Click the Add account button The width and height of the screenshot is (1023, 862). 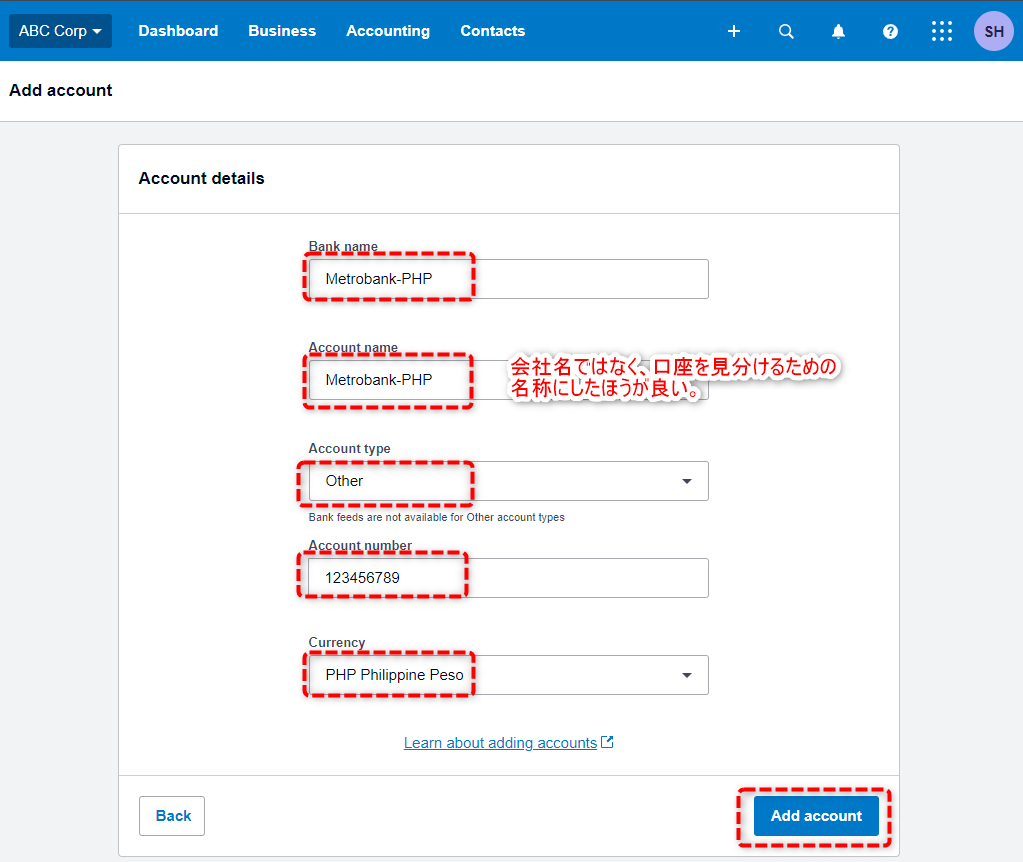[x=816, y=816]
